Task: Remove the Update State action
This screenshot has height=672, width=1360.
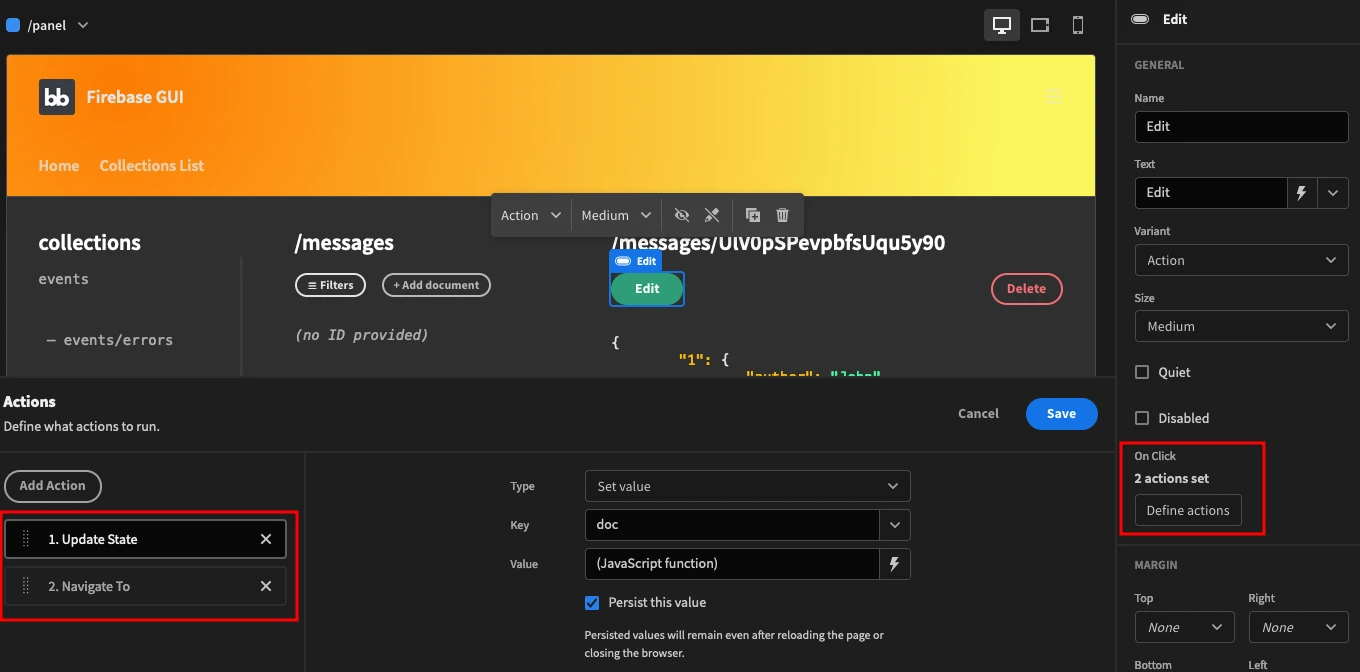Action: pyautogui.click(x=266, y=539)
